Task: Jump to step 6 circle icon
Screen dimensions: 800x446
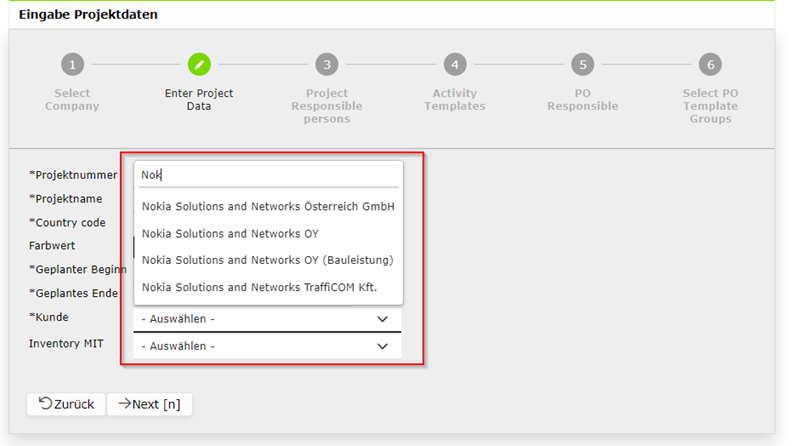Action: click(710, 65)
